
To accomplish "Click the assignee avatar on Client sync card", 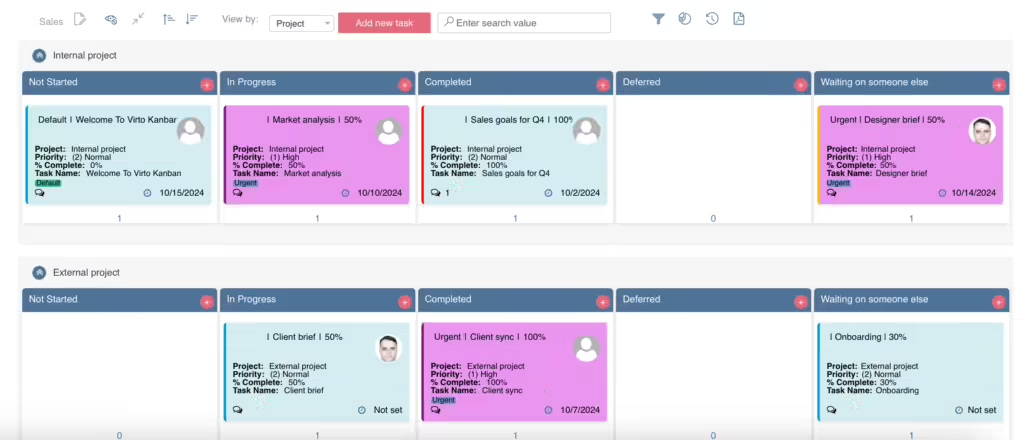I will click(x=586, y=349).
